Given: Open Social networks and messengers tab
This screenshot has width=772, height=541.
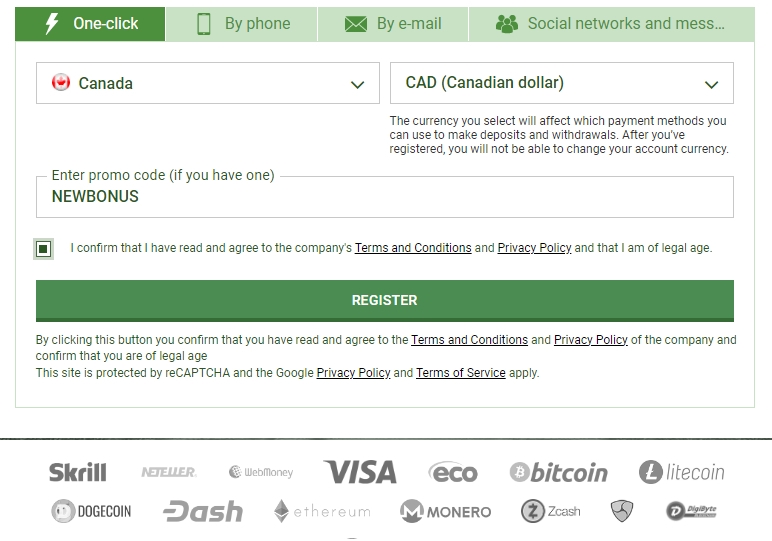Looking at the screenshot, I should pos(611,24).
